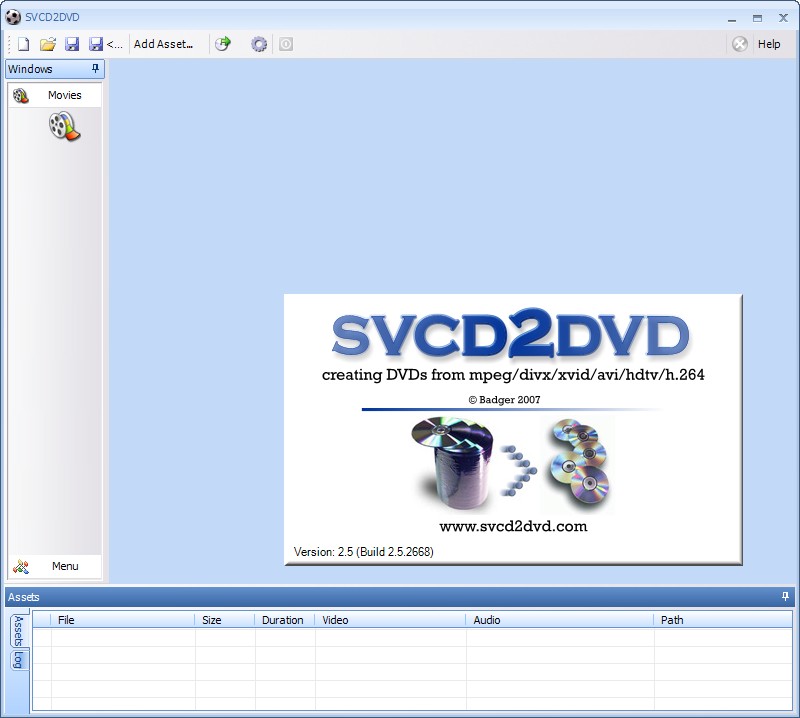Click the greyed-out stop icon in toolbar

pos(286,44)
